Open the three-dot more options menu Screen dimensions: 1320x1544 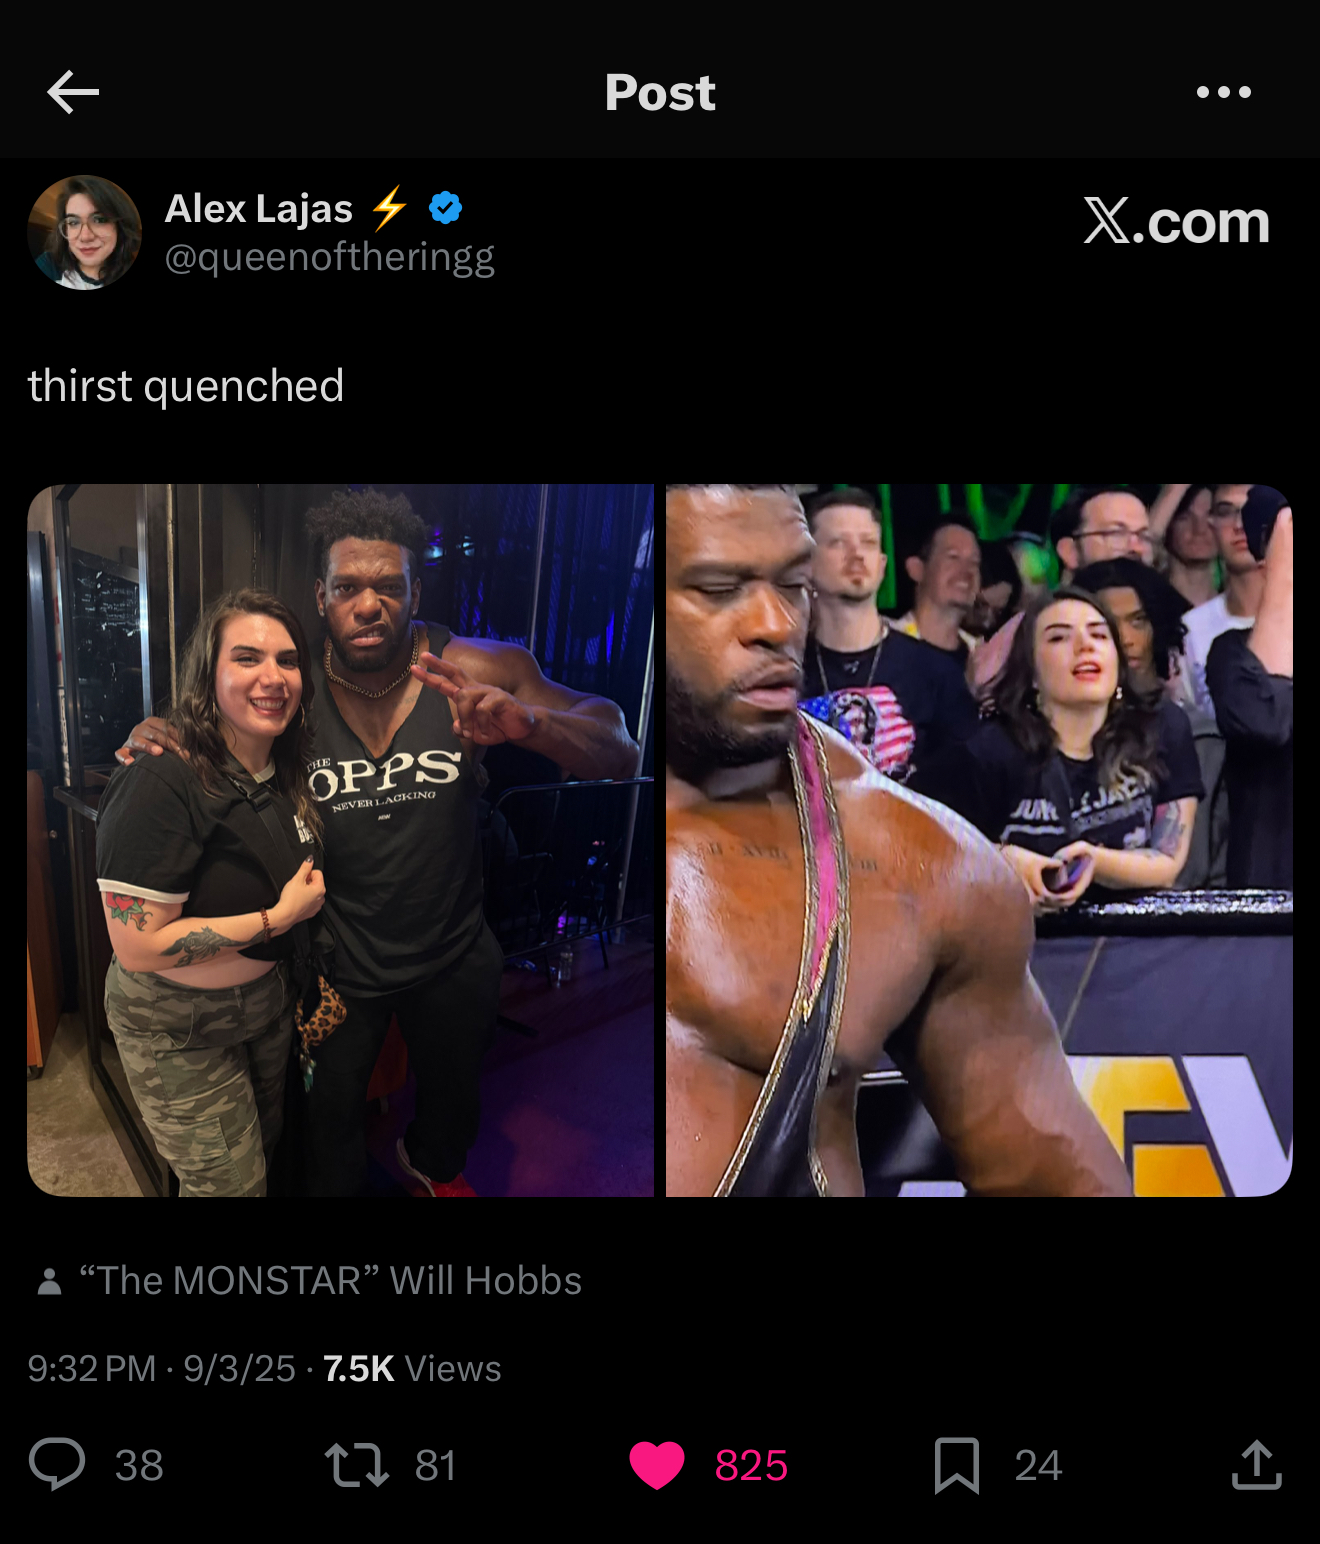coord(1224,92)
